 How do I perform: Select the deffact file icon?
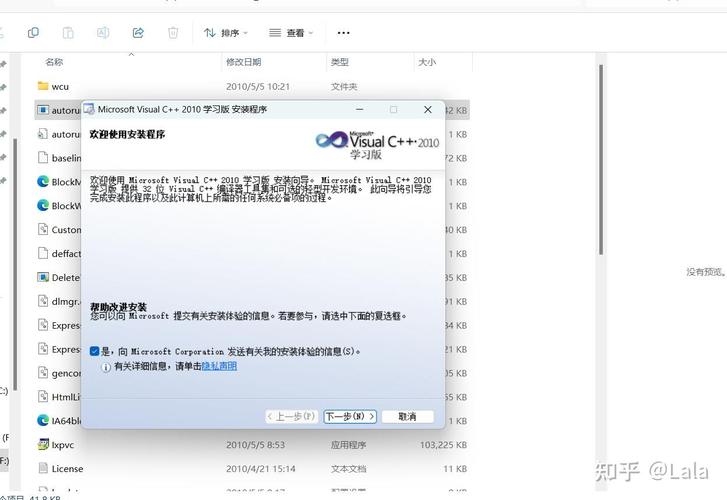[43, 253]
